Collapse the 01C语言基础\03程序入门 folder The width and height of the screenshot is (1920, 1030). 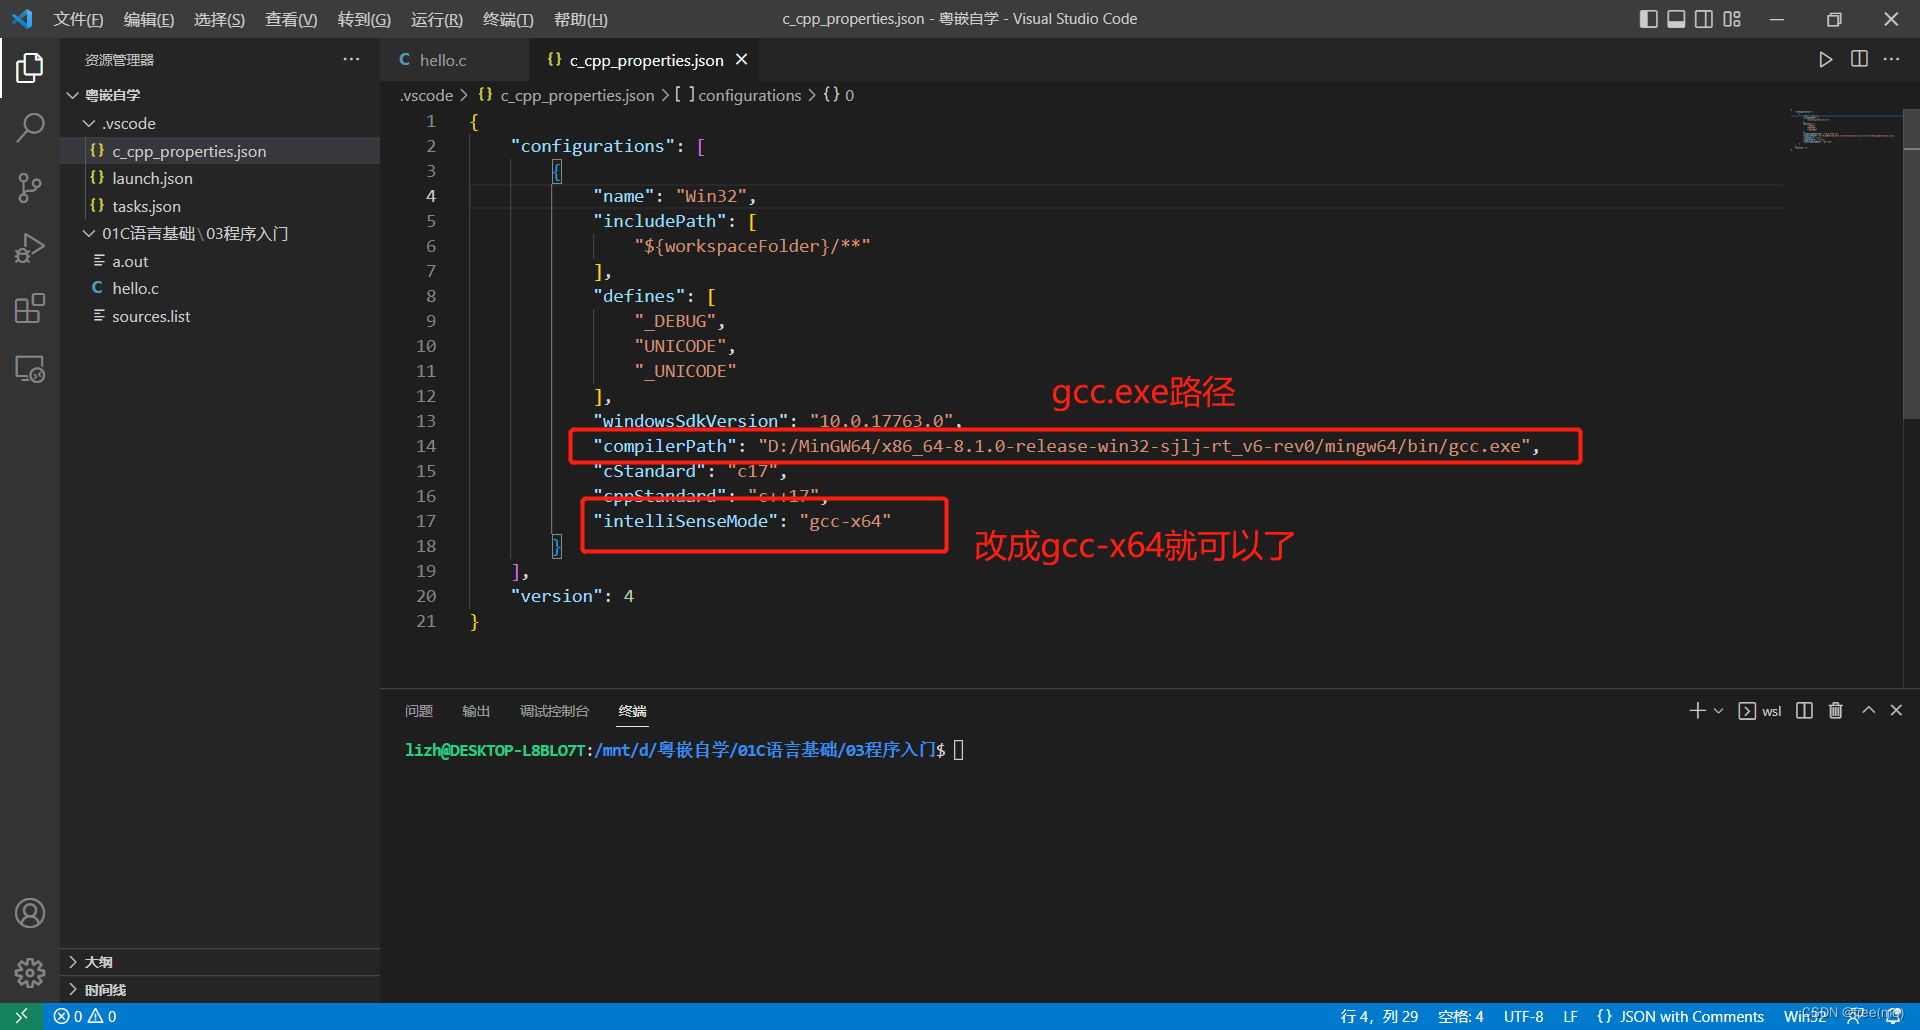89,233
